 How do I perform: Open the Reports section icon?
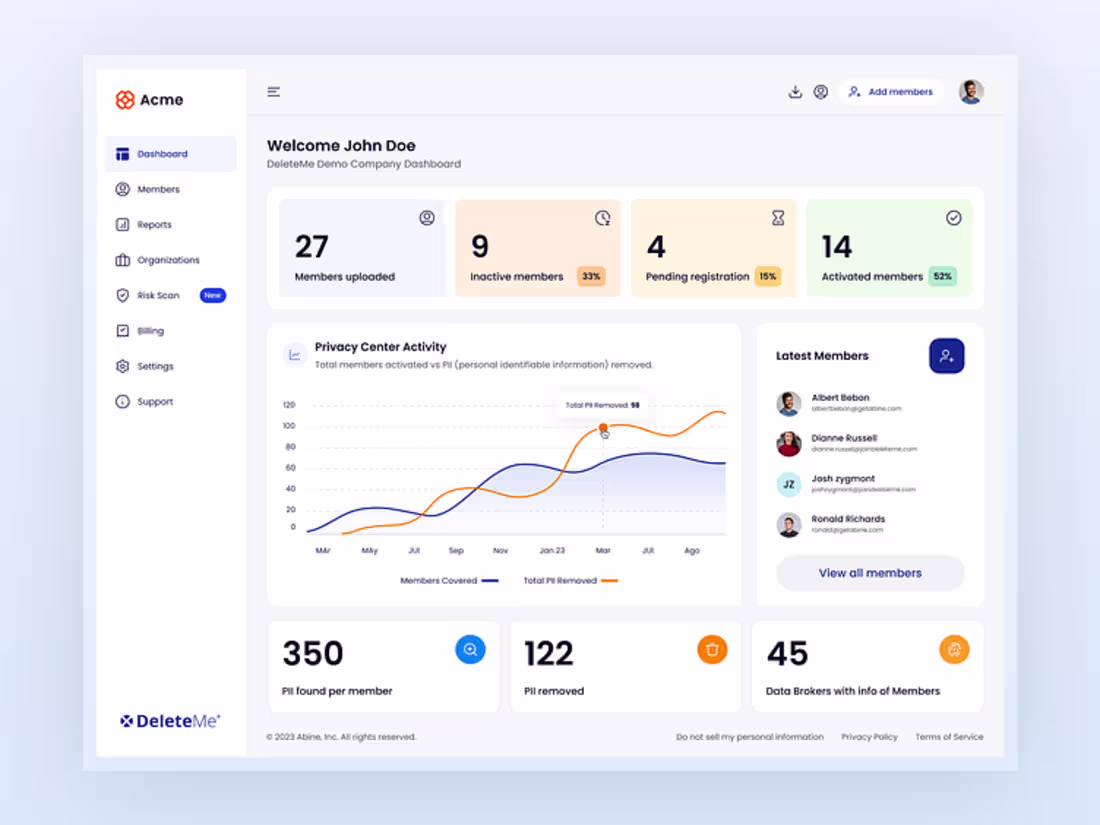(122, 224)
